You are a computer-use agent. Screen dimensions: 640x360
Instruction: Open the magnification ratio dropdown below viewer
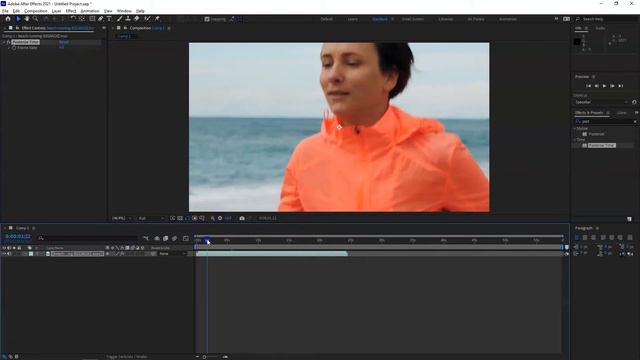(122, 218)
